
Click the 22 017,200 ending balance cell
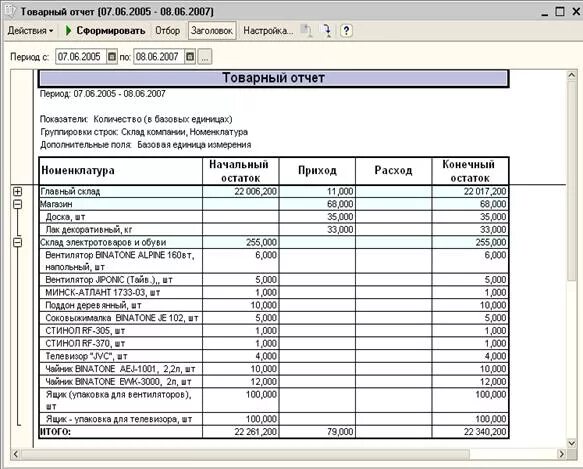tap(470, 192)
